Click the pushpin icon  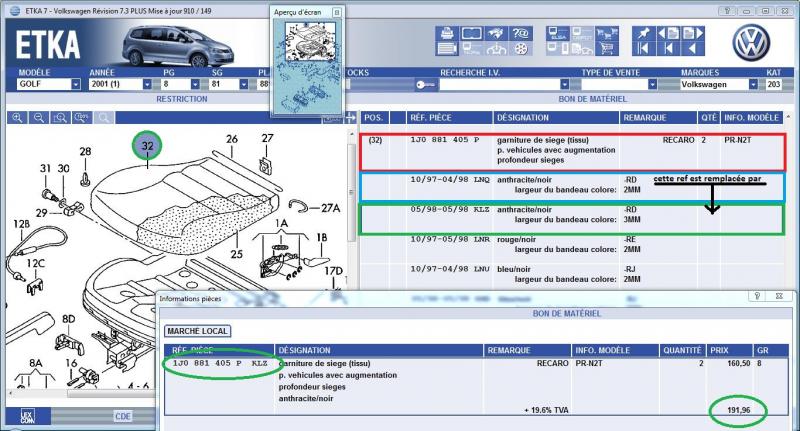643,34
